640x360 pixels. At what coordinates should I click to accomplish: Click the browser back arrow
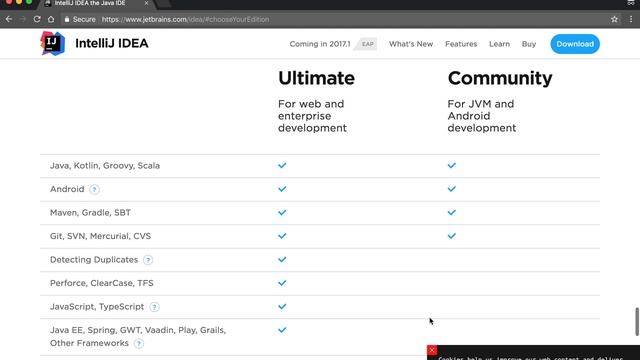click(x=9, y=19)
